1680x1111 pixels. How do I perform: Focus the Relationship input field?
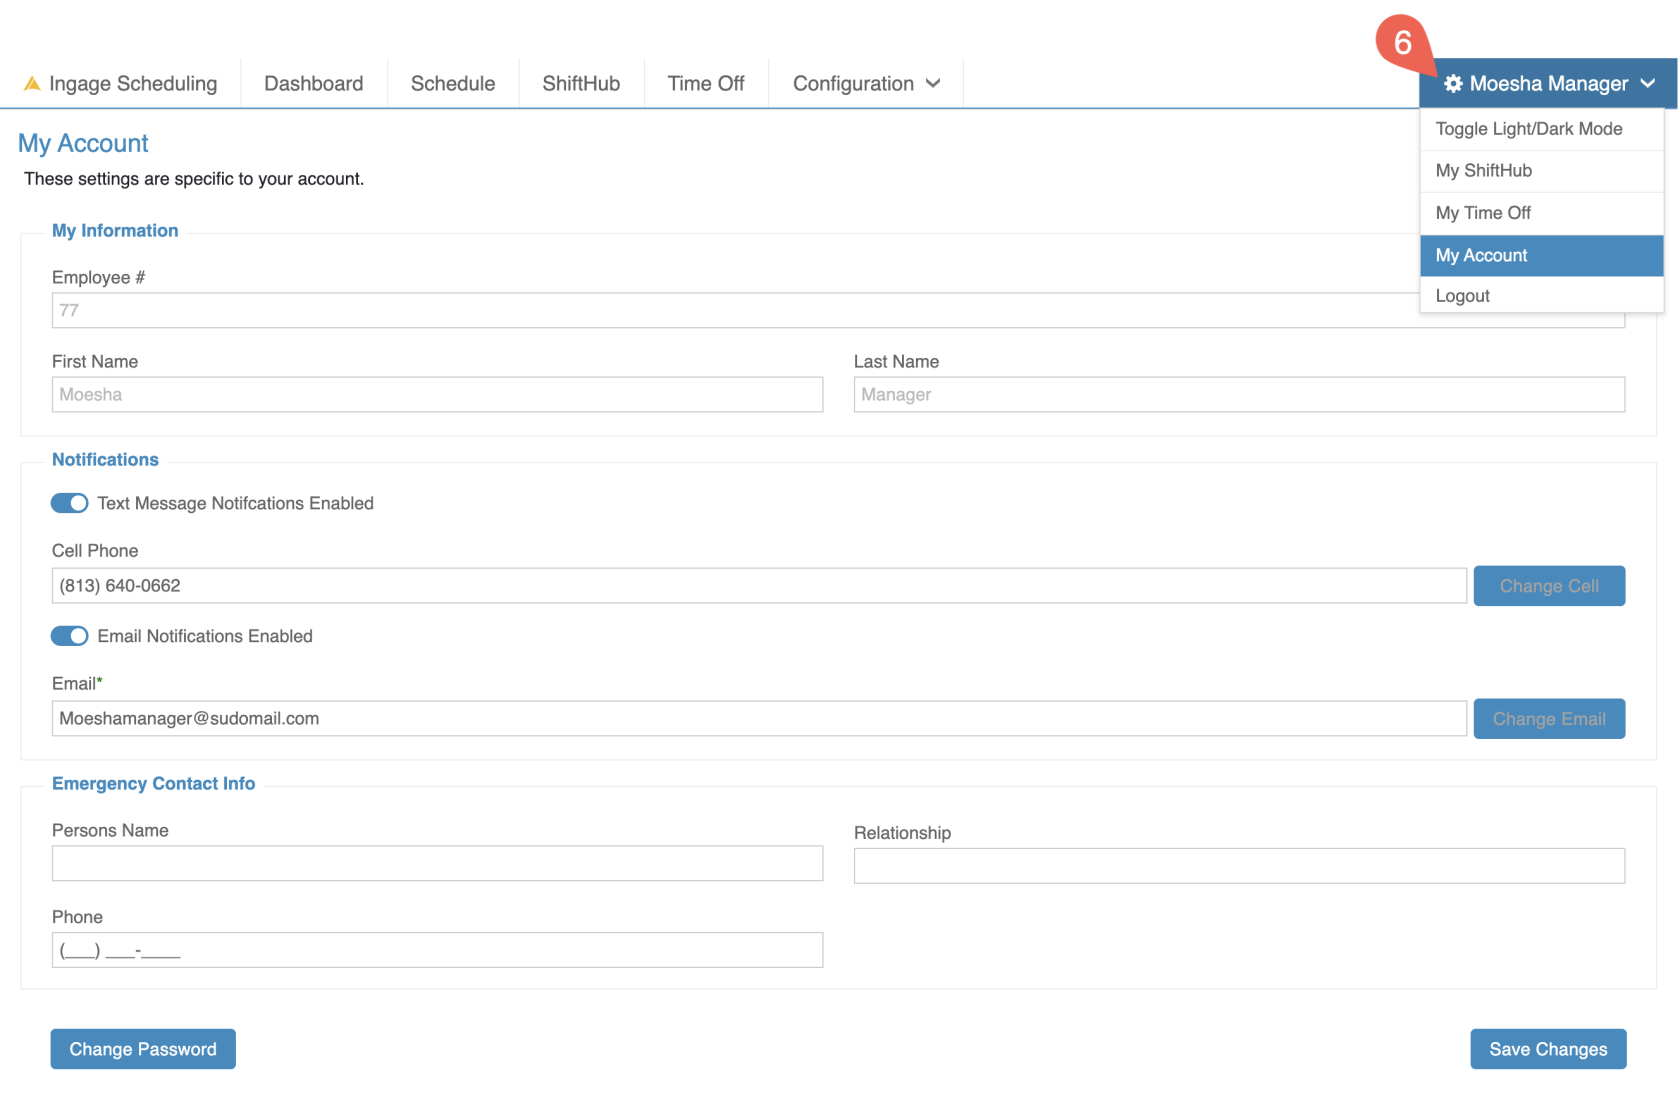coord(1238,866)
